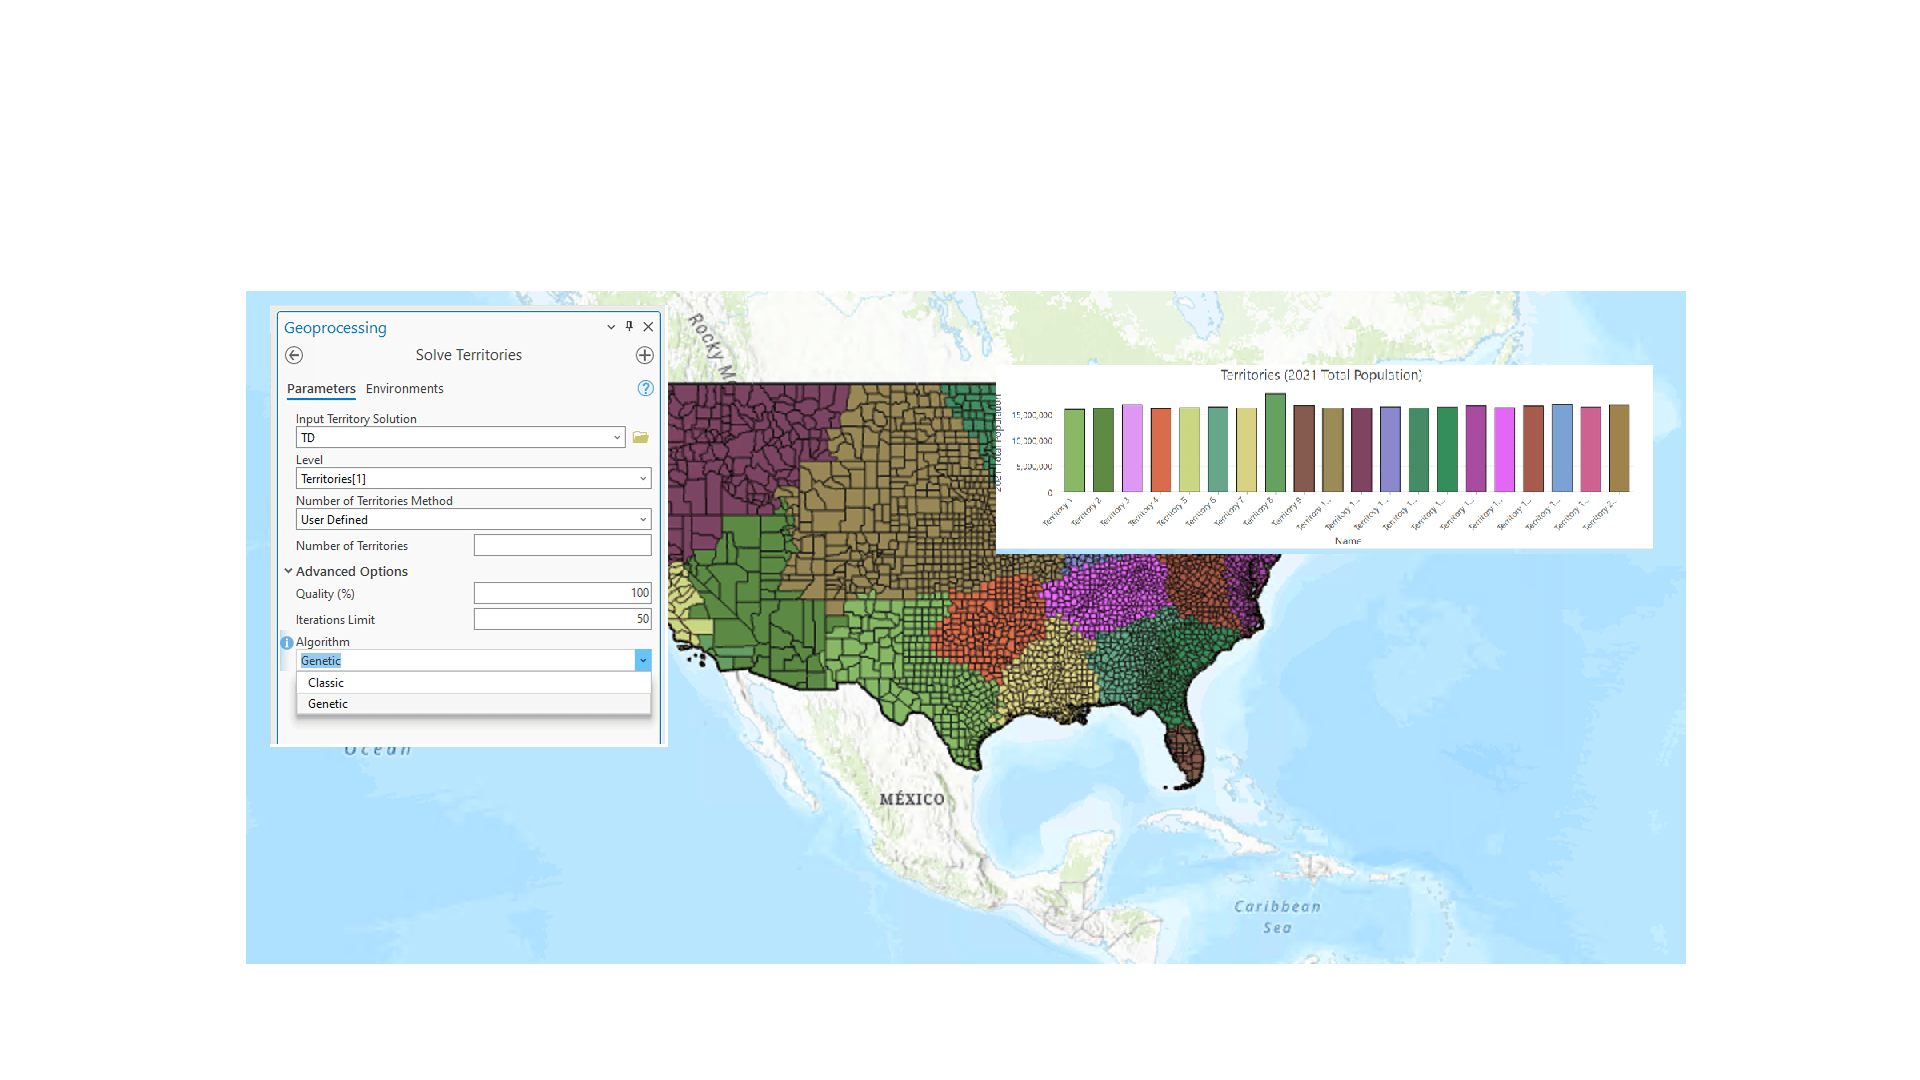The image size is (1920, 1080).
Task: Select the Parameters tab
Action: [320, 389]
